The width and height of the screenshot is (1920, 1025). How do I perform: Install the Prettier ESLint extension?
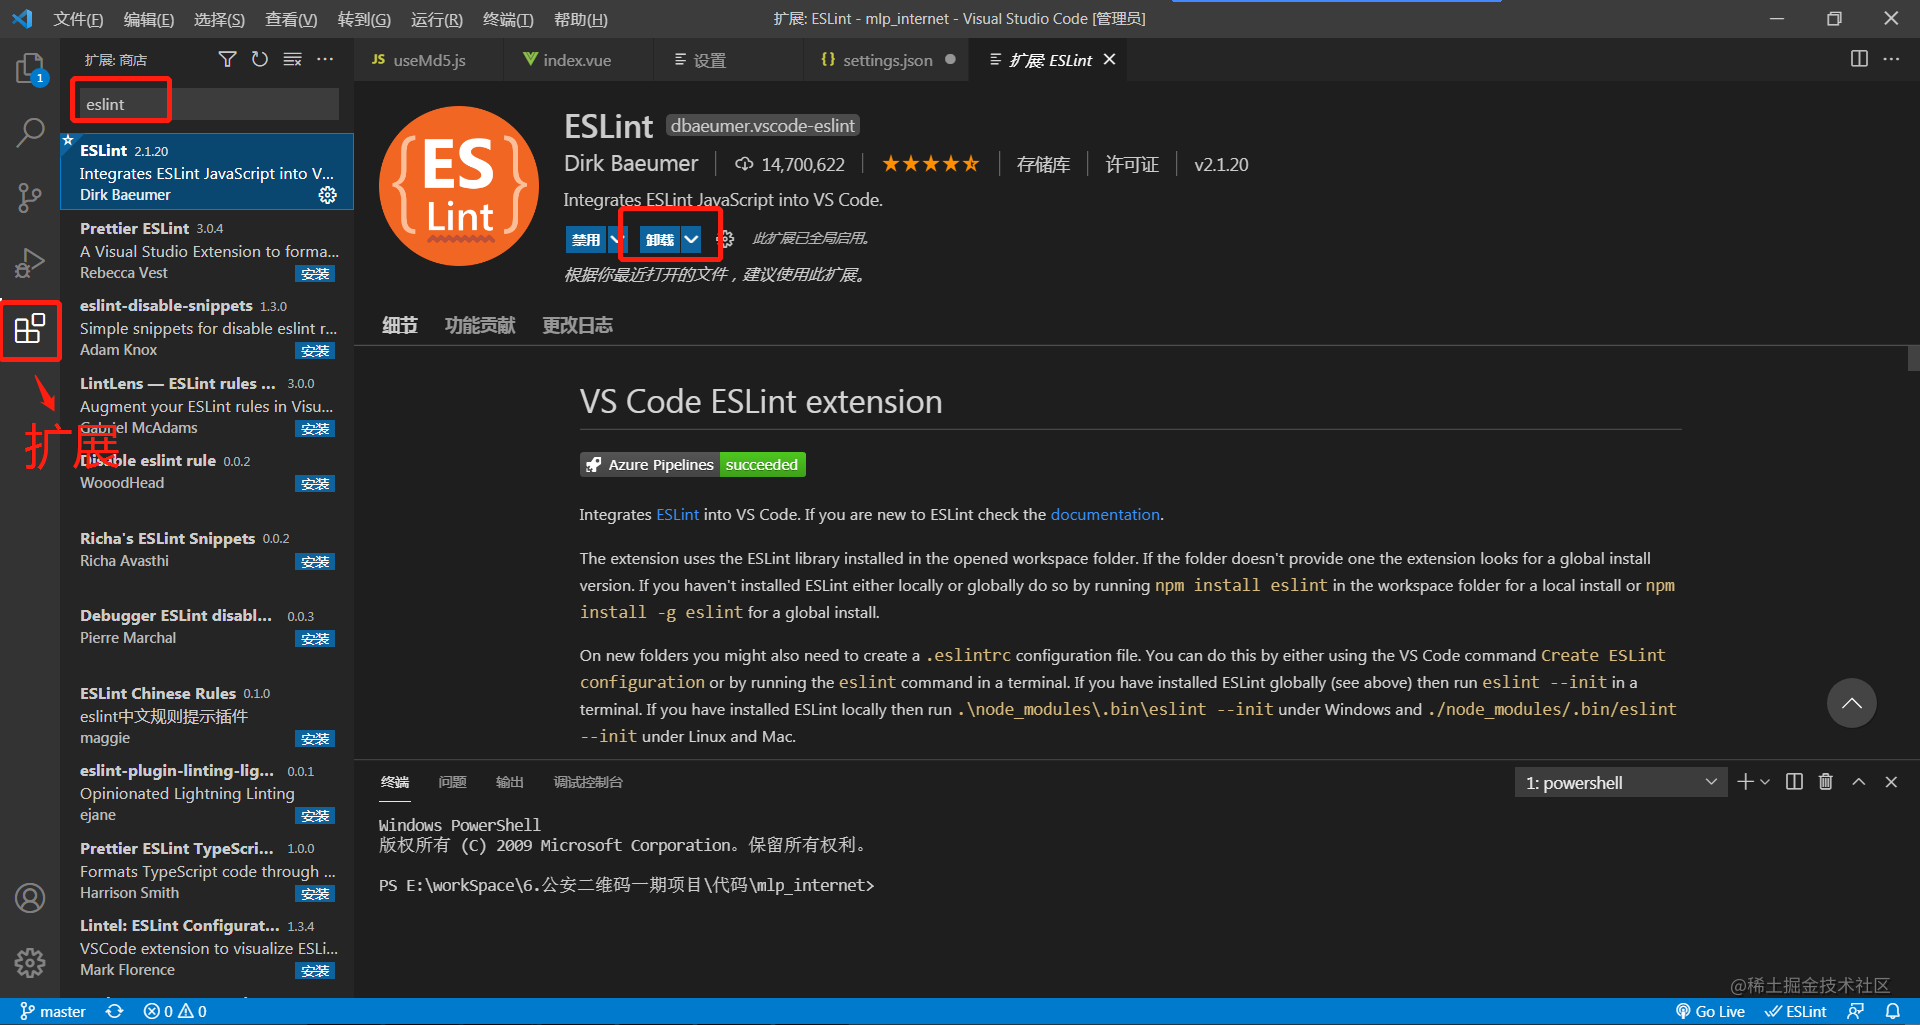pos(315,273)
